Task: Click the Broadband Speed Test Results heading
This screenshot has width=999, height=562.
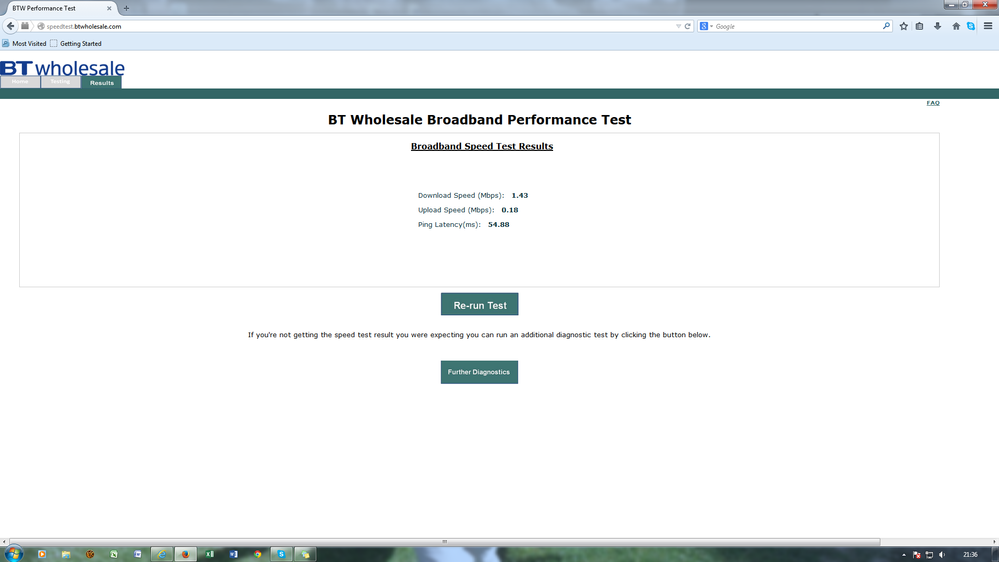Action: [x=482, y=146]
